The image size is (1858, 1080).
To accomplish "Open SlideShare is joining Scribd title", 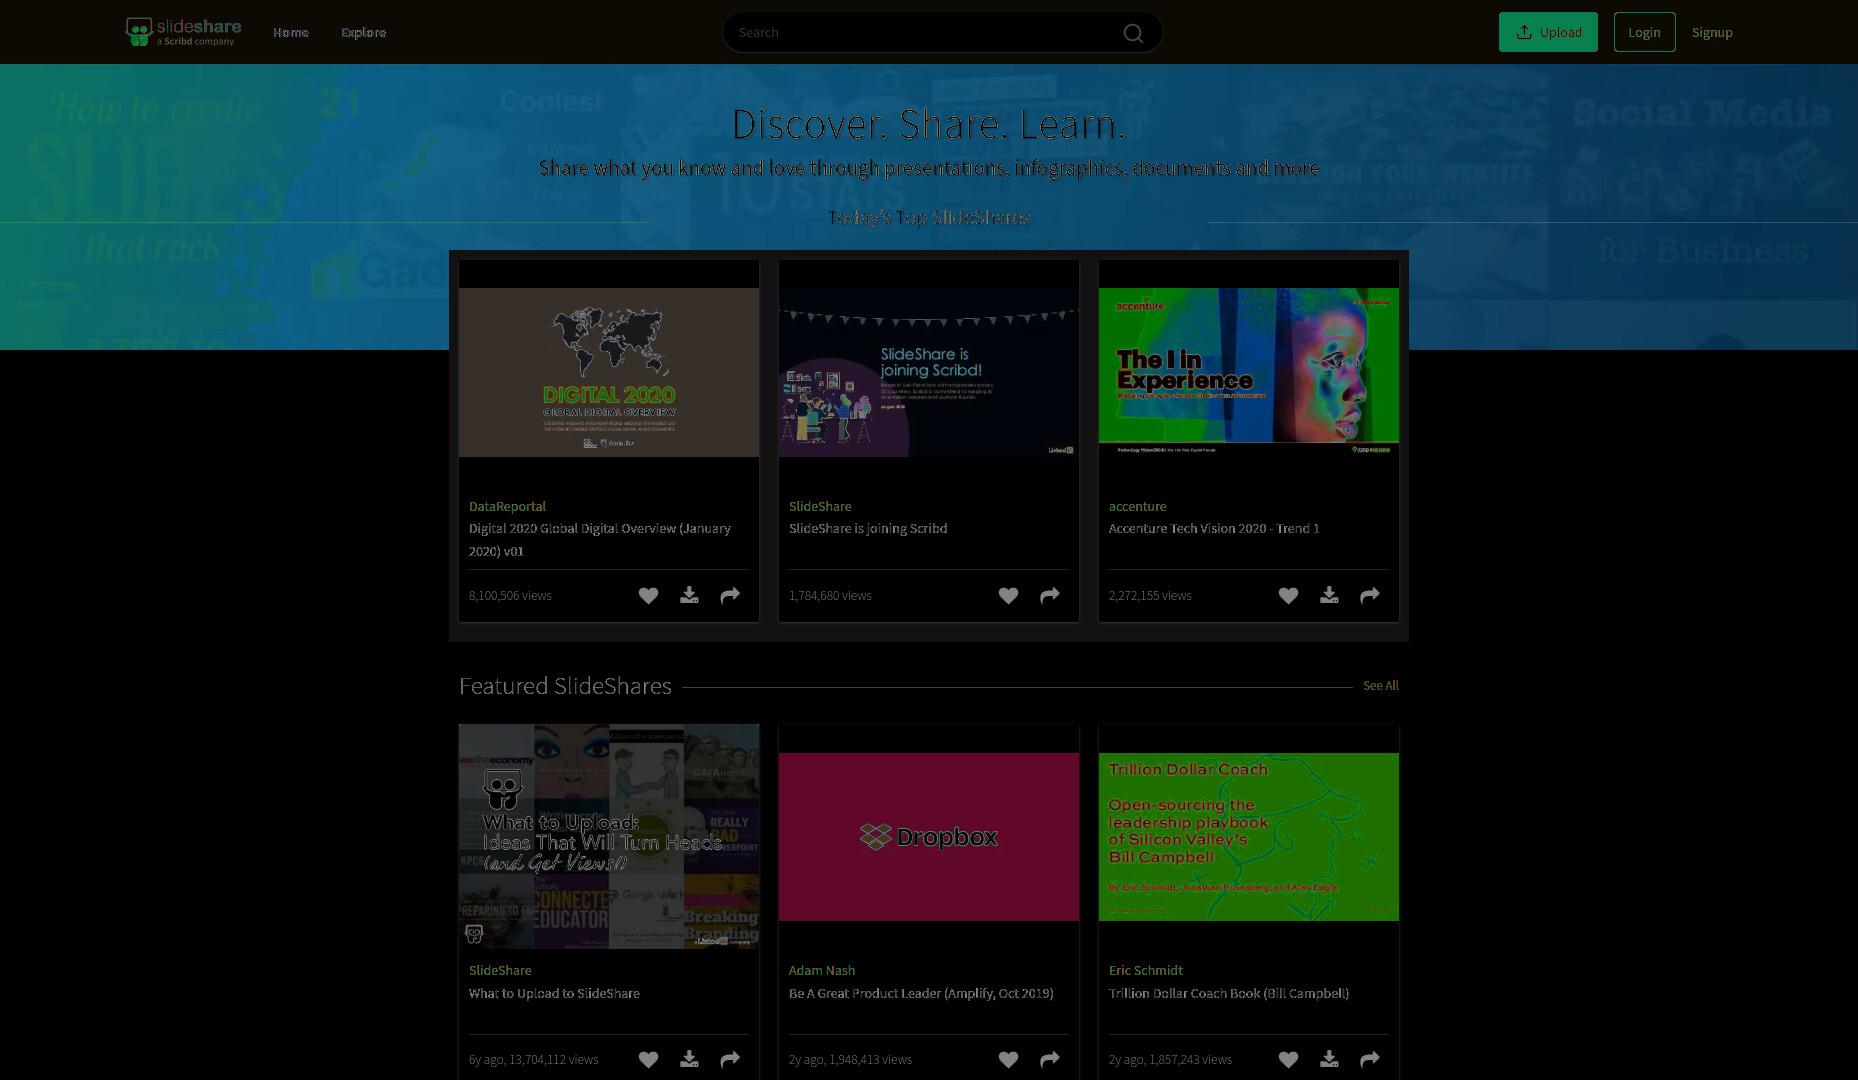I will (x=868, y=529).
